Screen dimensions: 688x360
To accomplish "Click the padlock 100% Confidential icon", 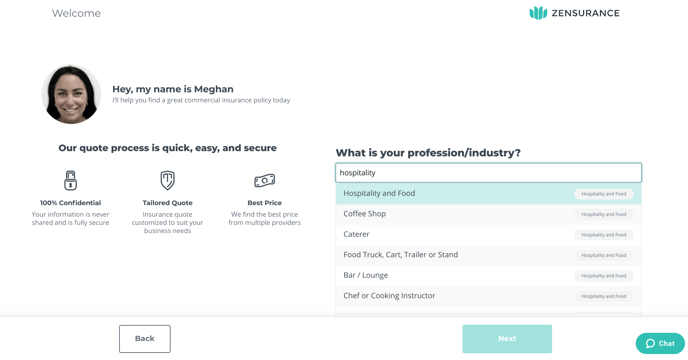I will click(70, 180).
